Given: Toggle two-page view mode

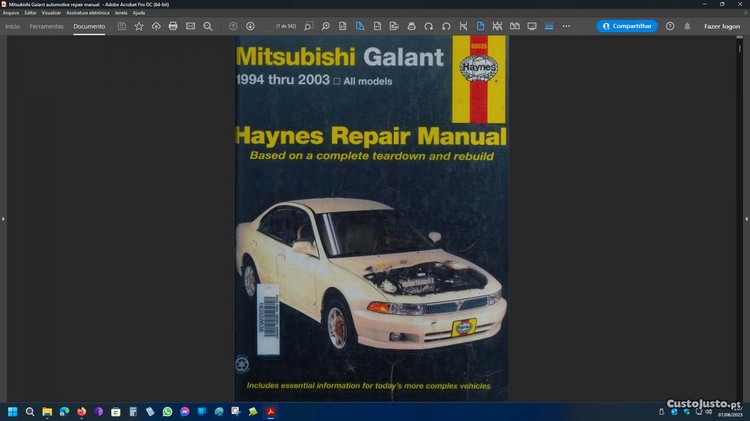Looking at the screenshot, I should pos(515,26).
